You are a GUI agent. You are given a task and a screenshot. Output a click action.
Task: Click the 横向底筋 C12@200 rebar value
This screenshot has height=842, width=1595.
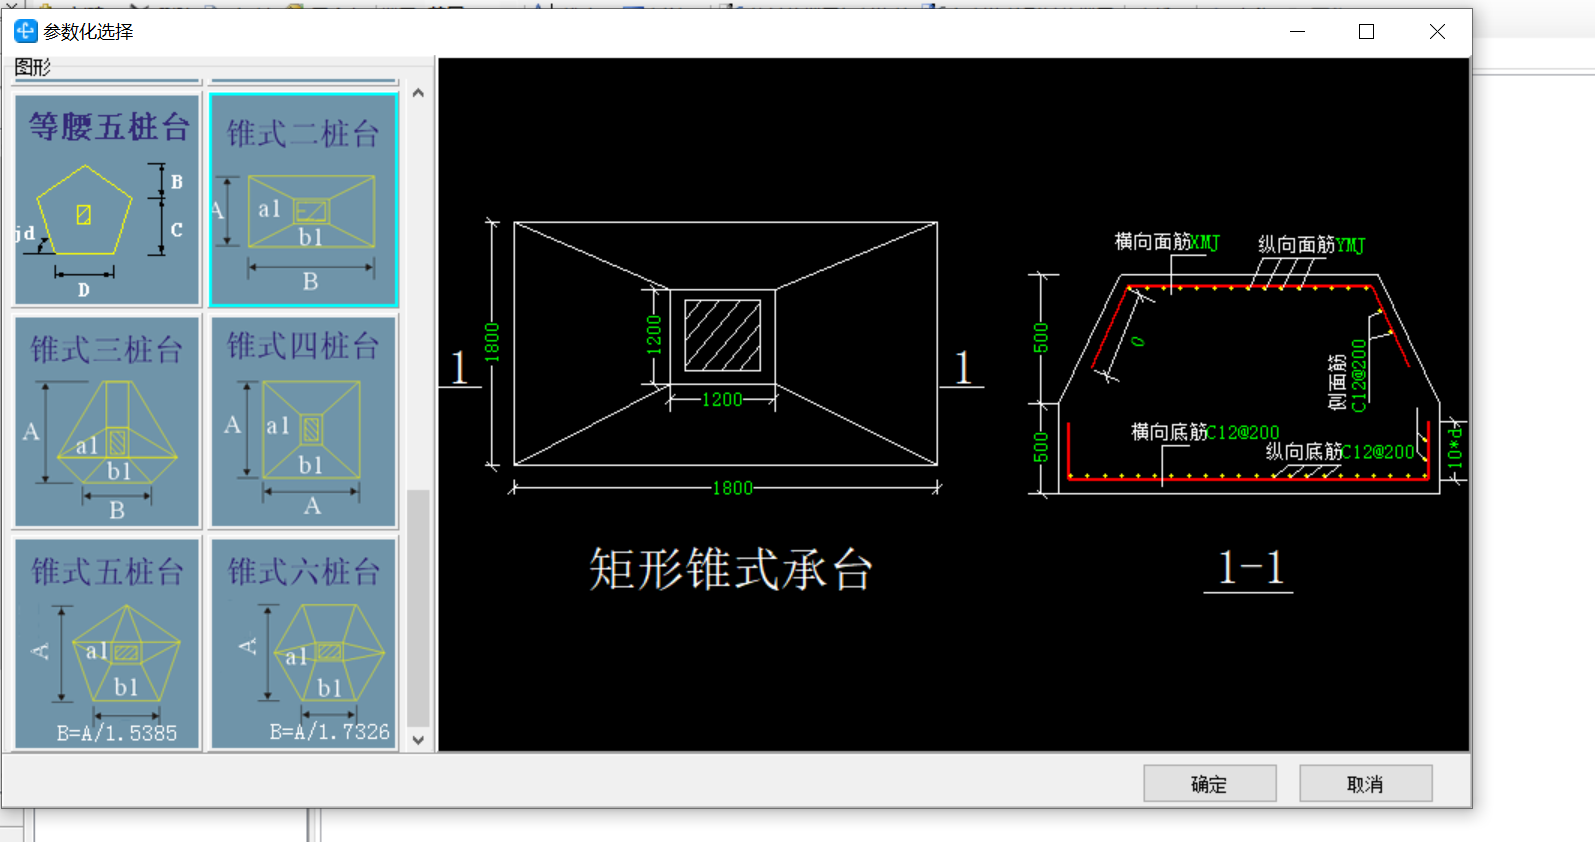(1243, 433)
